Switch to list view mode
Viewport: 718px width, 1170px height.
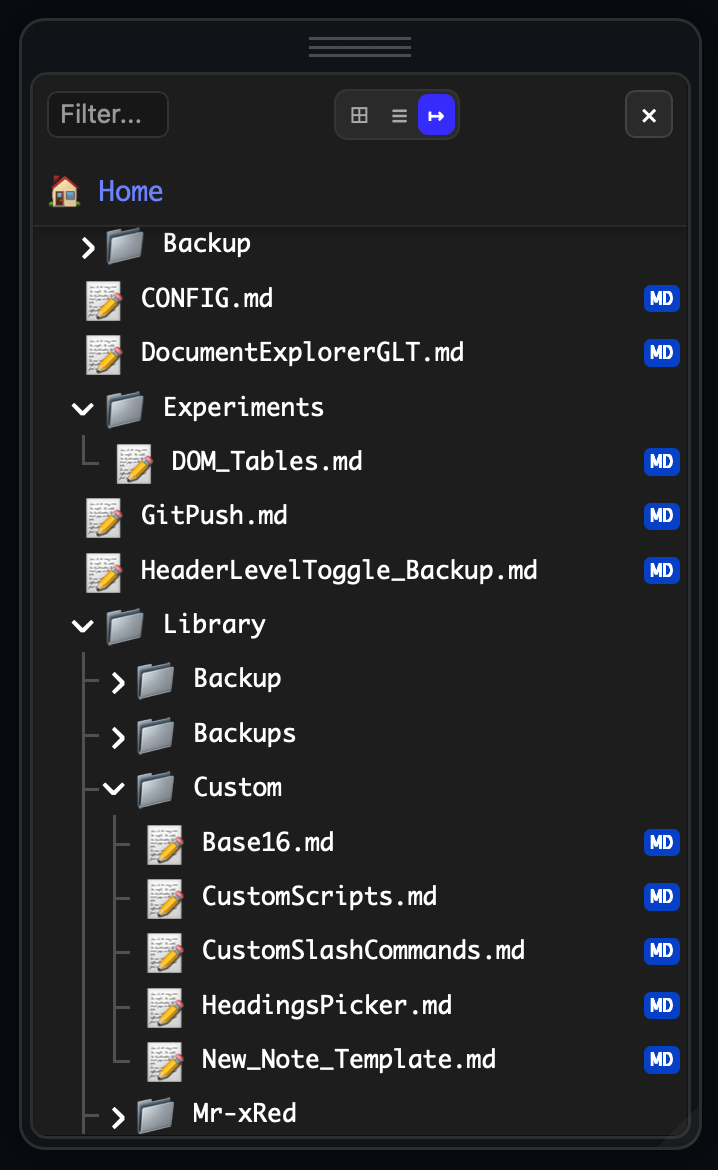[x=399, y=116]
